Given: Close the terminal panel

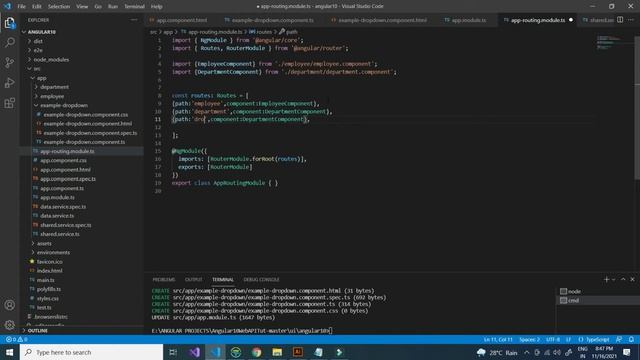Looking at the screenshot, I should point(632,279).
